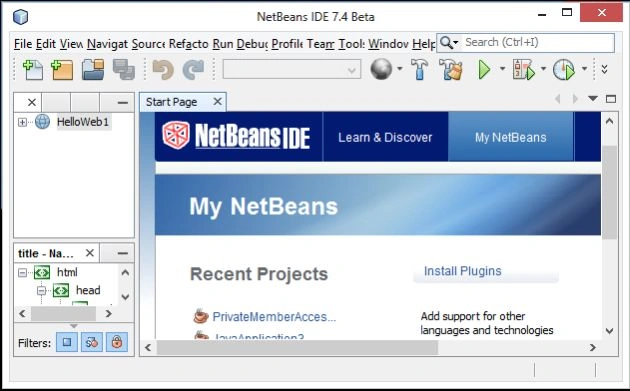Toggle the second Navigator filter button
Screen dimensions: 630x391
click(92, 342)
